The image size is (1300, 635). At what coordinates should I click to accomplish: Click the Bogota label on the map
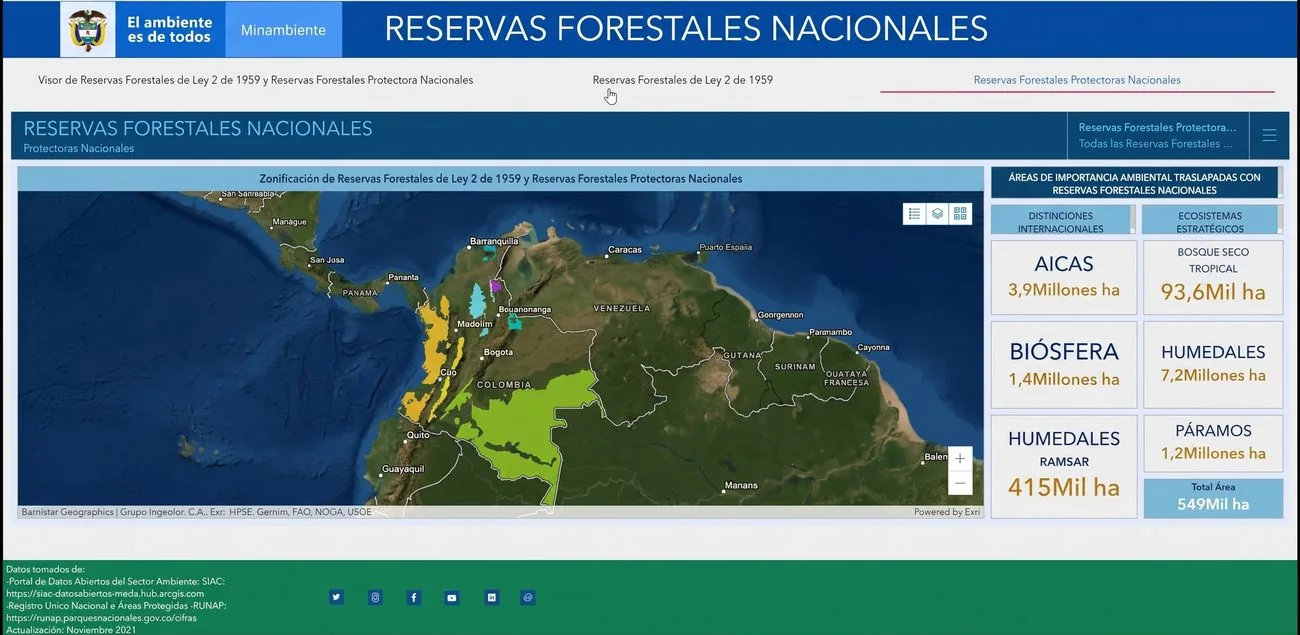pos(498,353)
